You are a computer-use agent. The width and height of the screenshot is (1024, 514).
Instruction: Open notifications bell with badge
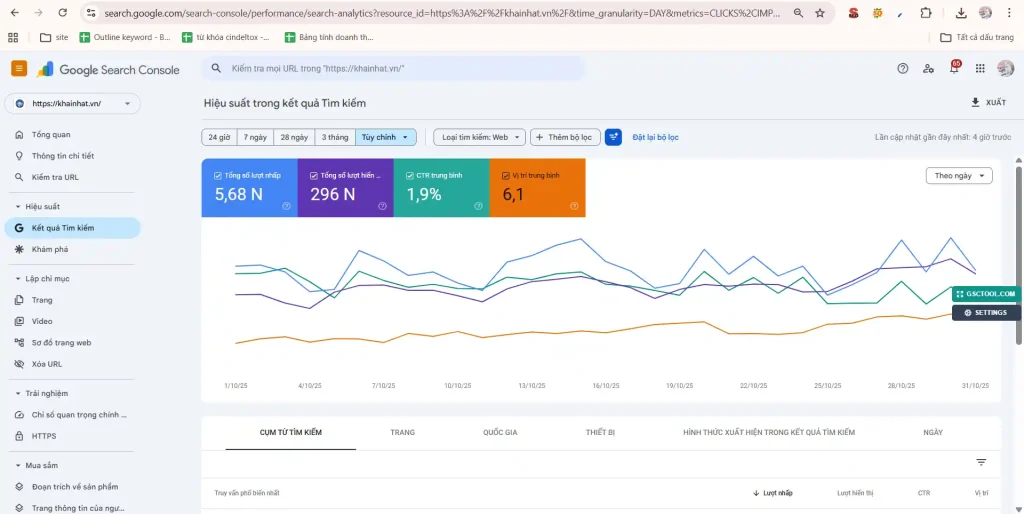[955, 68]
